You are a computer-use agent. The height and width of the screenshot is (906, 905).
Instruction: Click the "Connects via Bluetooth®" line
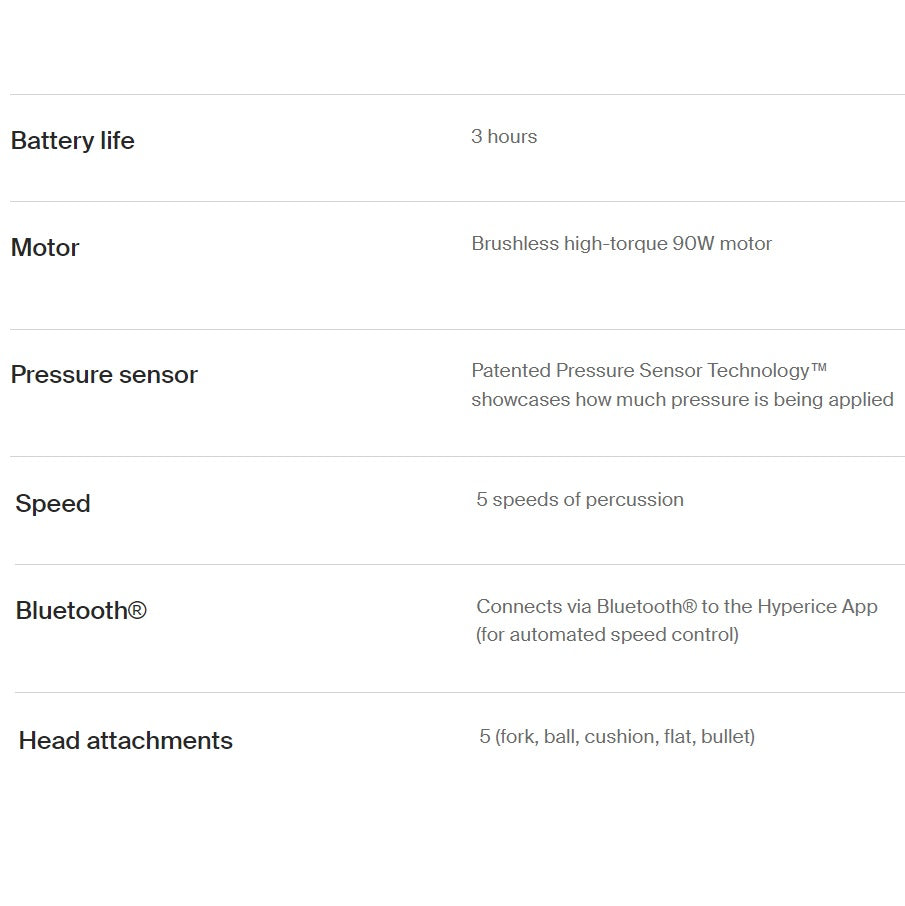(676, 607)
